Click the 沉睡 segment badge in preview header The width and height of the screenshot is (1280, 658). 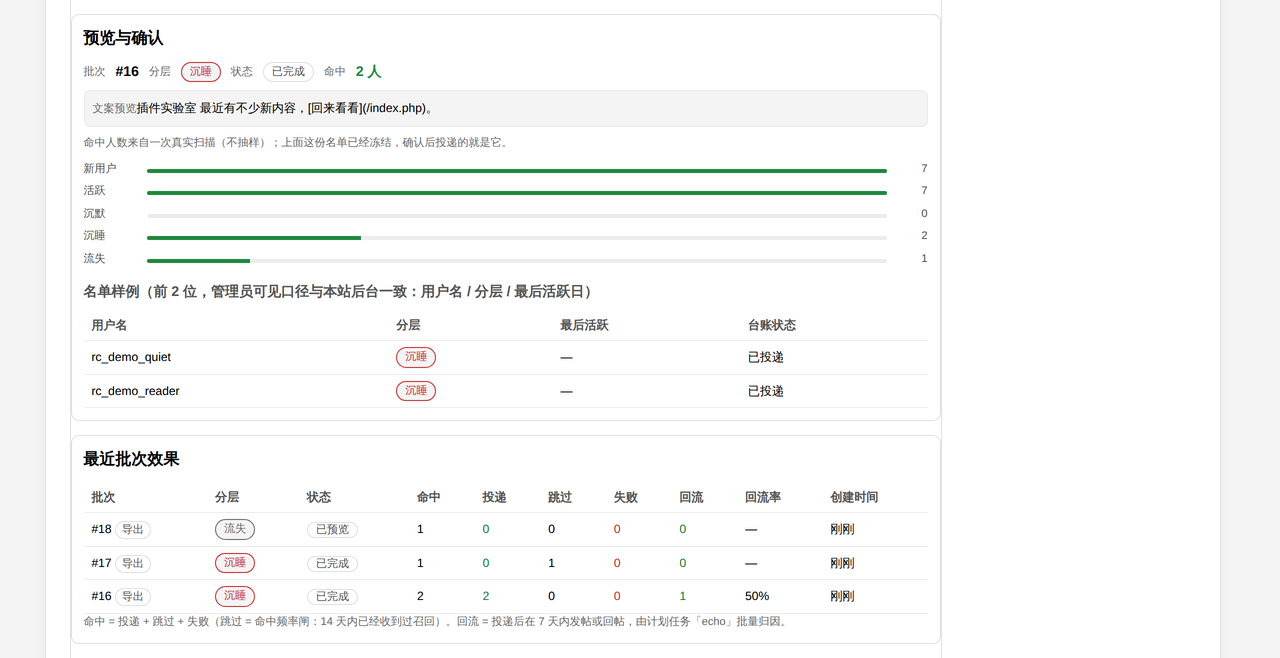click(x=201, y=72)
